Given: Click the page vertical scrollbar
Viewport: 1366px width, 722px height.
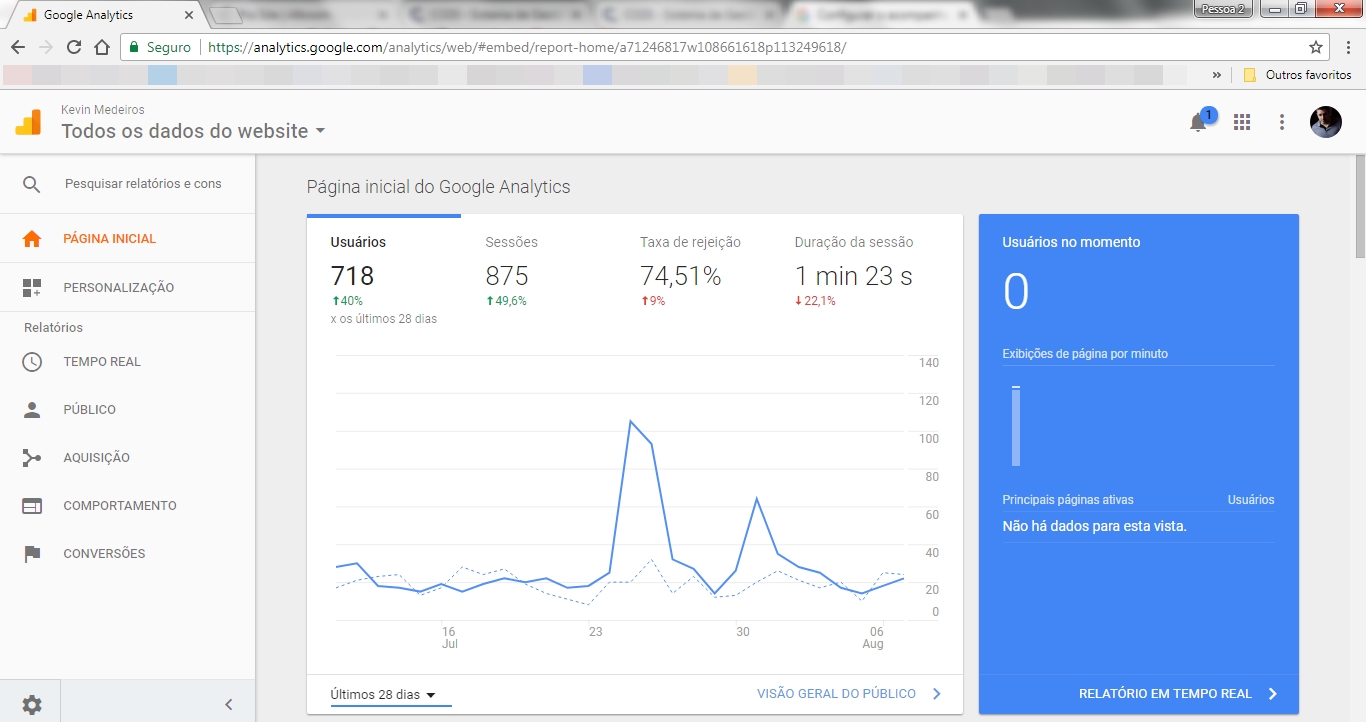Looking at the screenshot, I should point(1360,206).
